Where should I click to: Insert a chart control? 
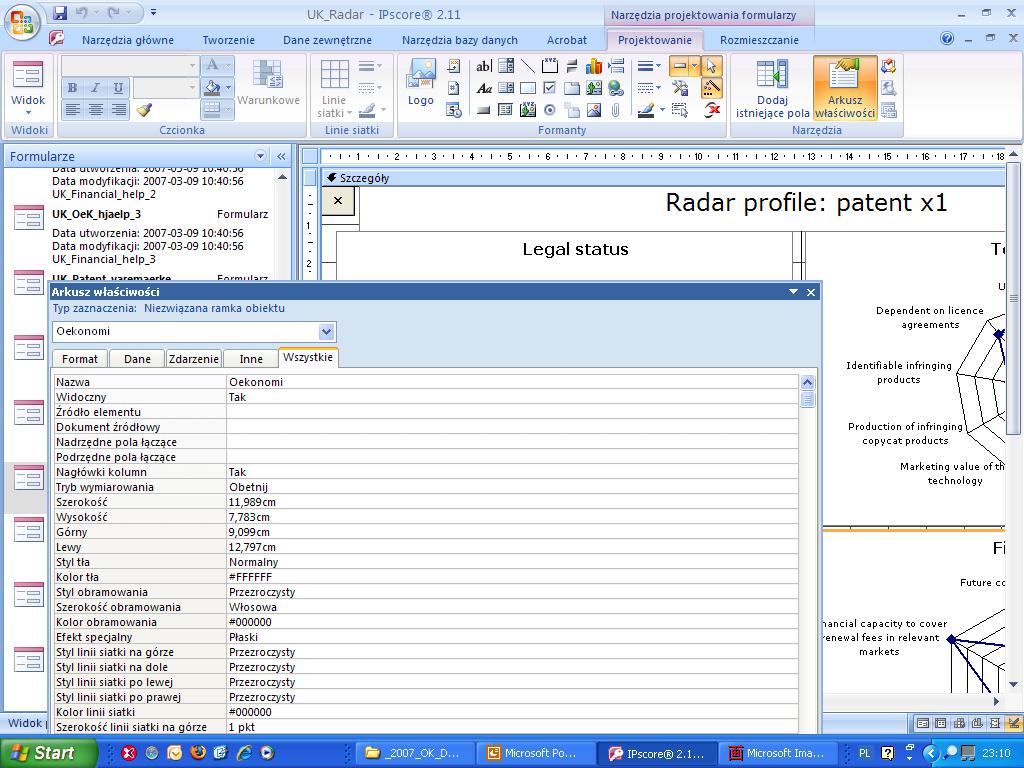click(594, 66)
